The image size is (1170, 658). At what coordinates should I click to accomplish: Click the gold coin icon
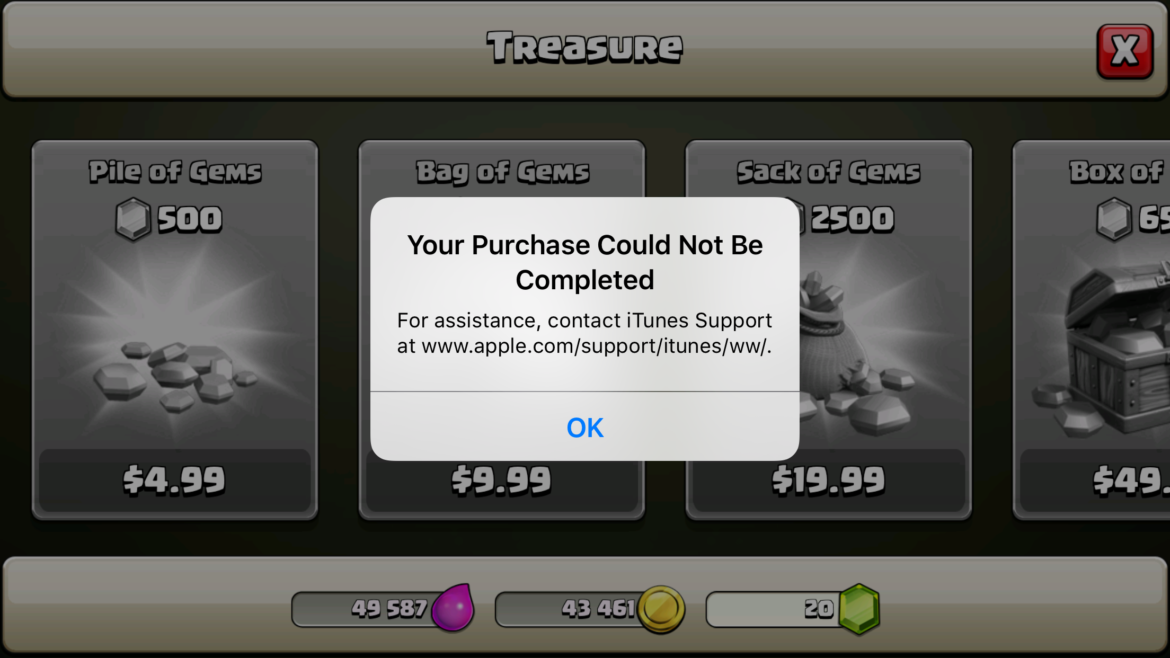pyautogui.click(x=660, y=609)
